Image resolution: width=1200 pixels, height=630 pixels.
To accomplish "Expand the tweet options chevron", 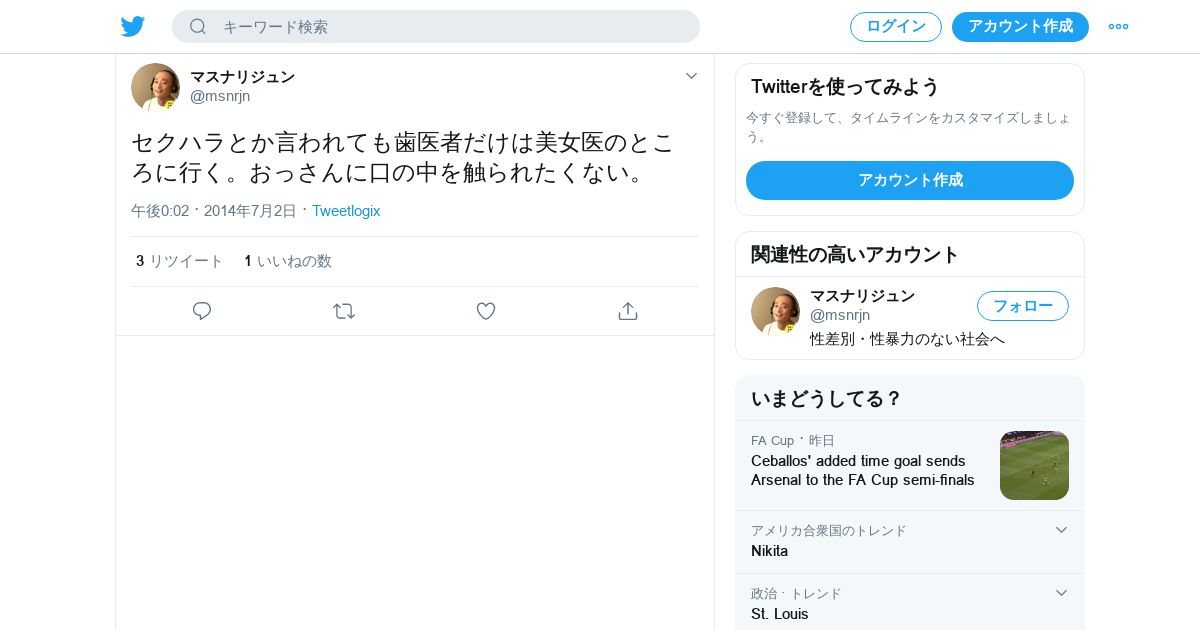I will point(691,76).
